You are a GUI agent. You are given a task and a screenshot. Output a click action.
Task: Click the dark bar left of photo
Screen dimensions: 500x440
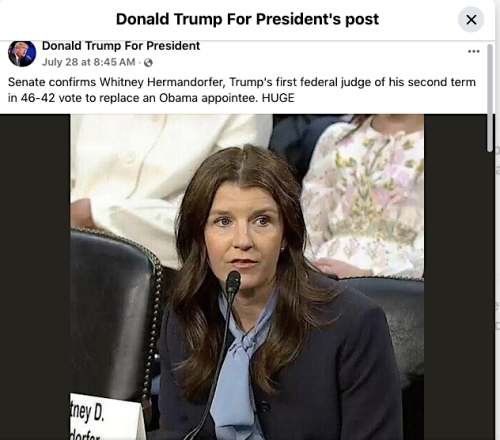click(35, 277)
